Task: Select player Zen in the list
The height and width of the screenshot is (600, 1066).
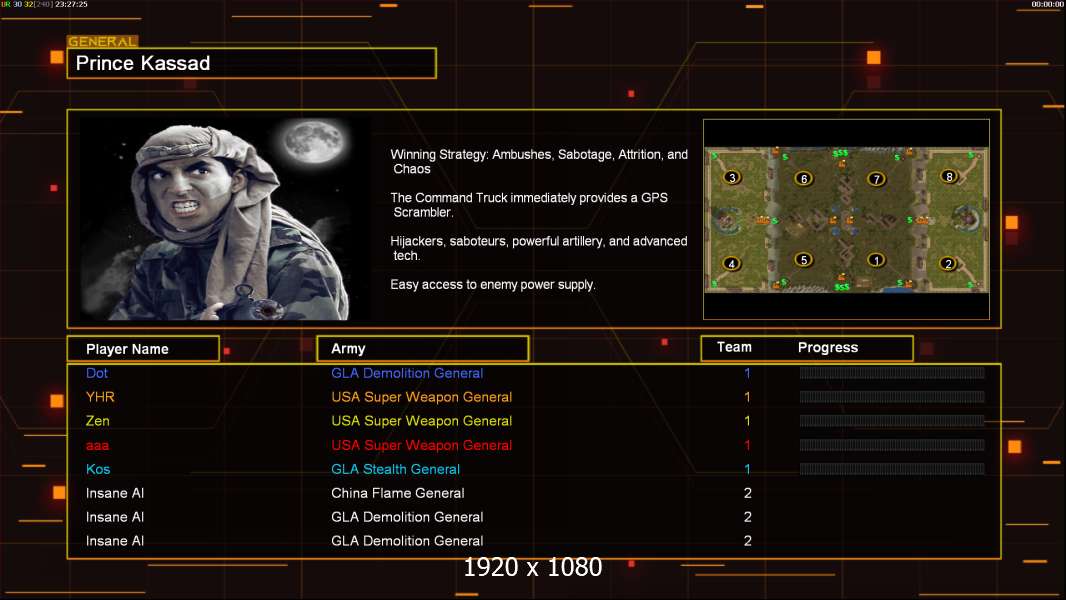Action: [x=97, y=421]
